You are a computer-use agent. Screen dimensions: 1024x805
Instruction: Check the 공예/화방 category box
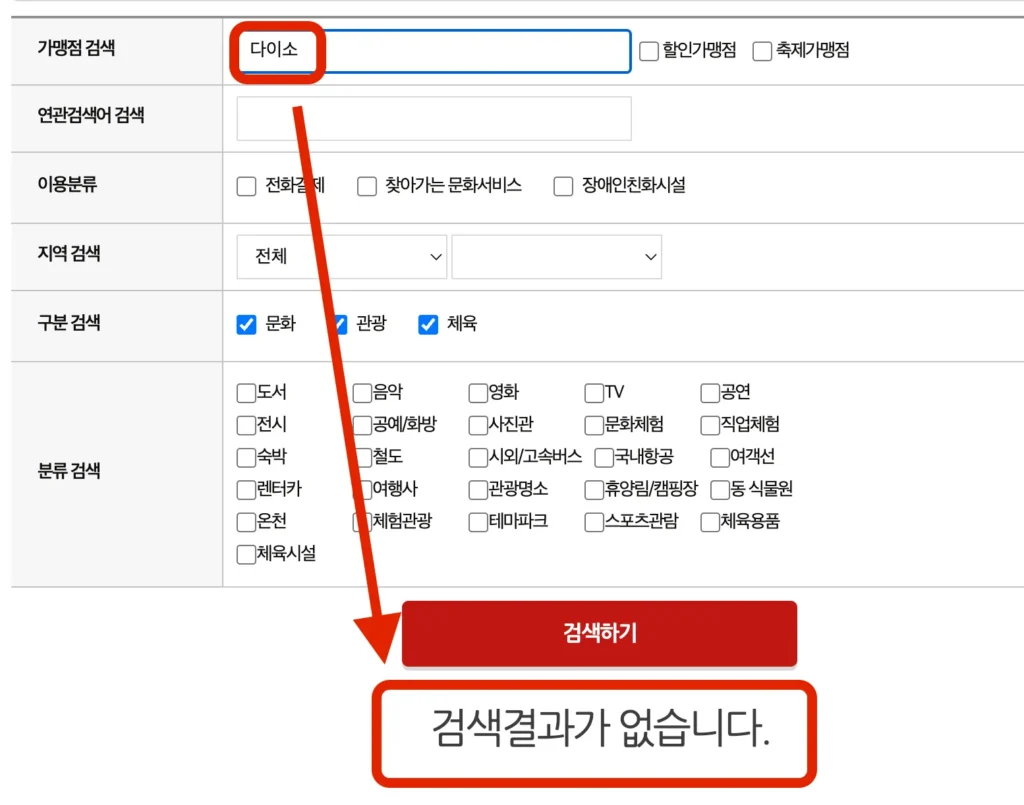tap(362, 426)
